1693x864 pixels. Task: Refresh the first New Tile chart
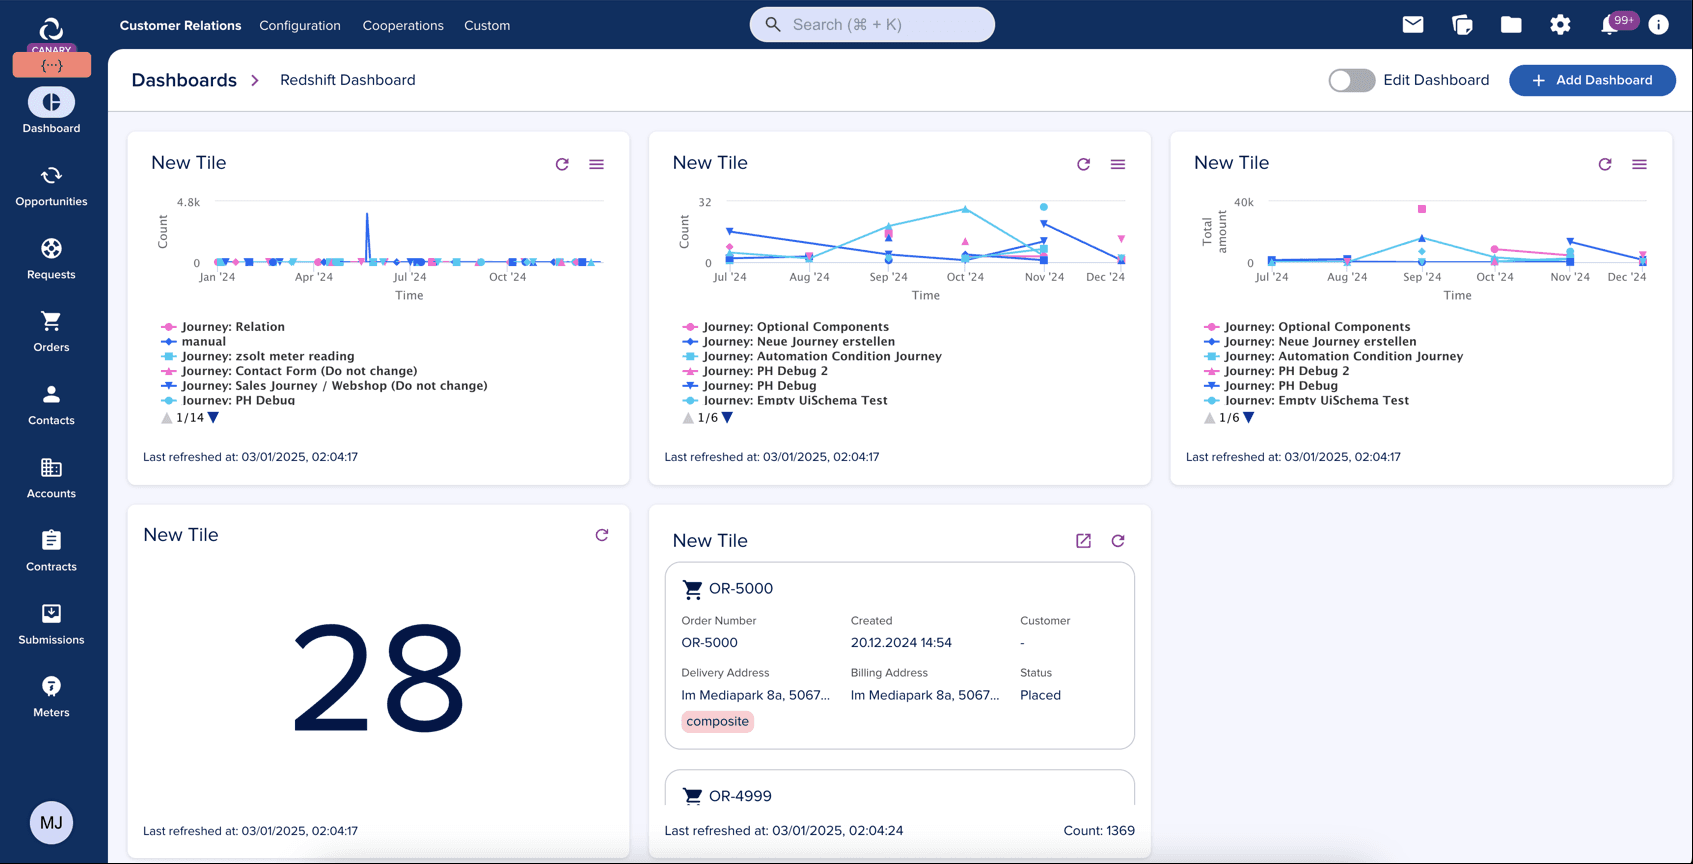pyautogui.click(x=562, y=164)
